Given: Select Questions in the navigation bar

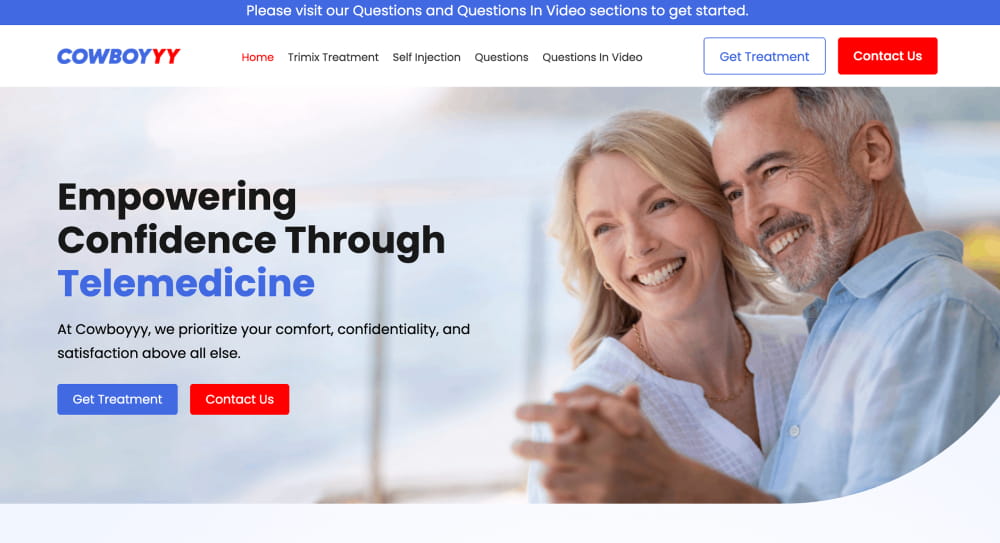Looking at the screenshot, I should coord(501,57).
